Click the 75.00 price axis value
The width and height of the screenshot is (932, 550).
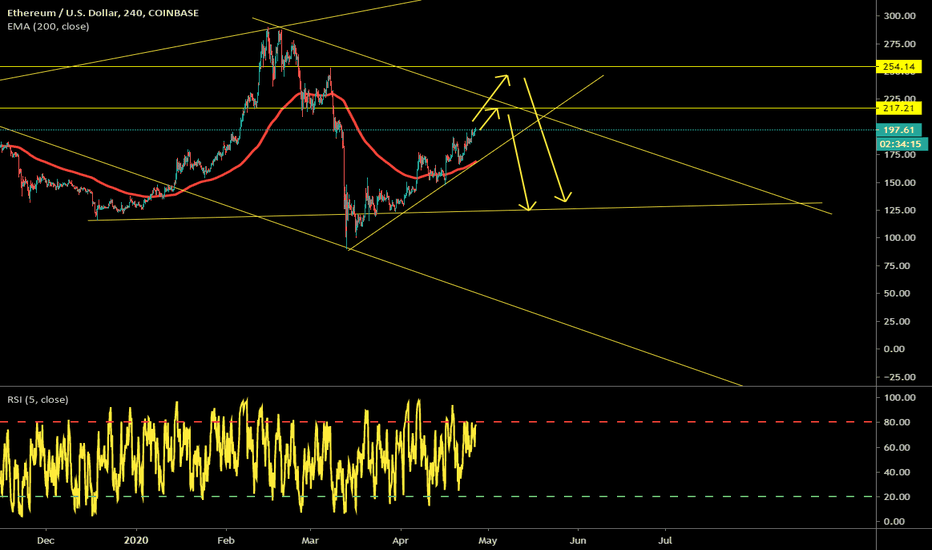pyautogui.click(x=897, y=266)
